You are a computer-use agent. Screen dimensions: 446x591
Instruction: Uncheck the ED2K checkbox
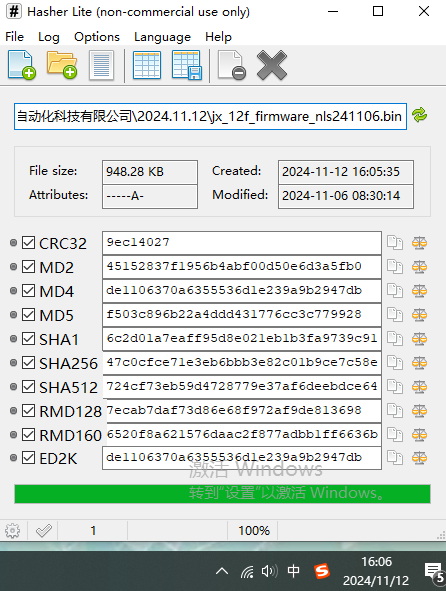tap(28, 458)
